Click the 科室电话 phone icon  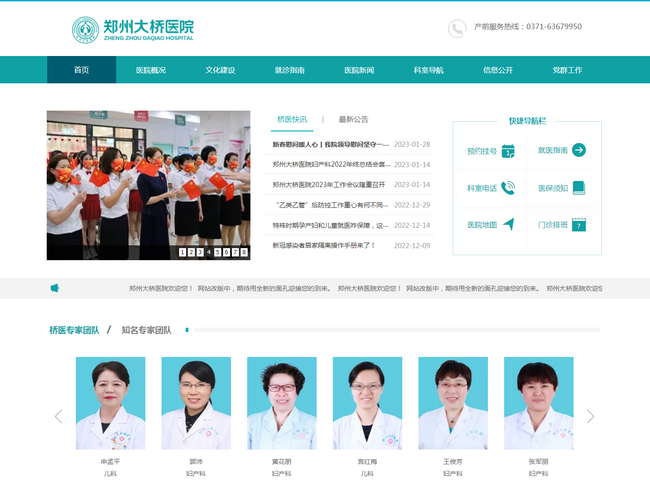coord(508,187)
